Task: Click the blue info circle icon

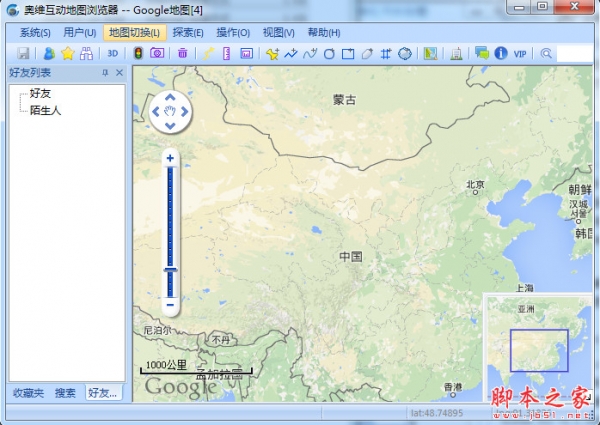Action: [x=501, y=53]
